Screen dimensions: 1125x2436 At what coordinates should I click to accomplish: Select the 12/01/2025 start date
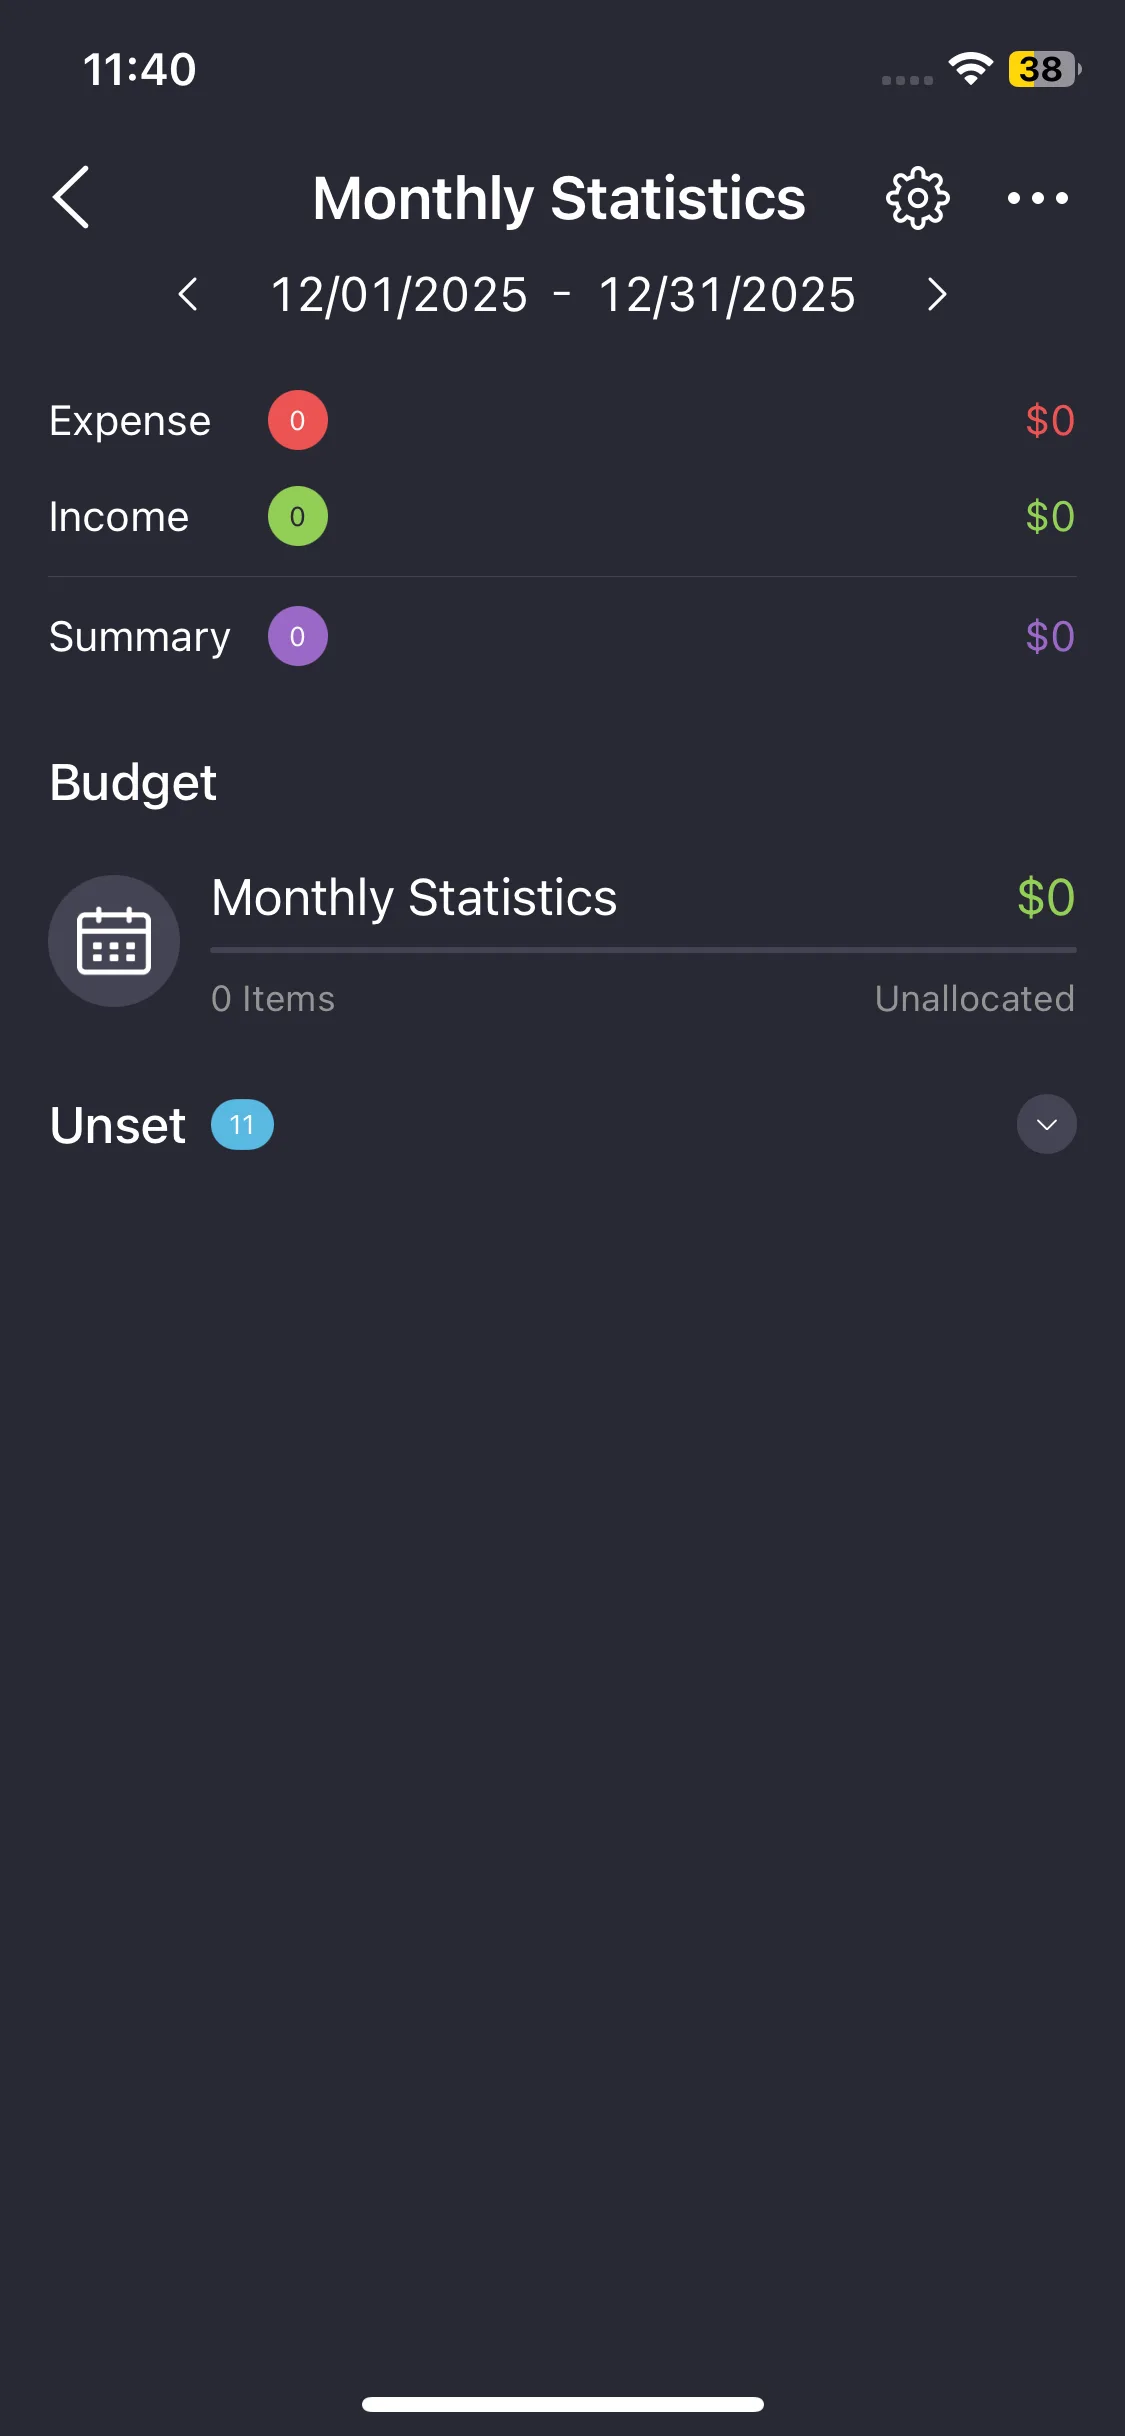399,295
